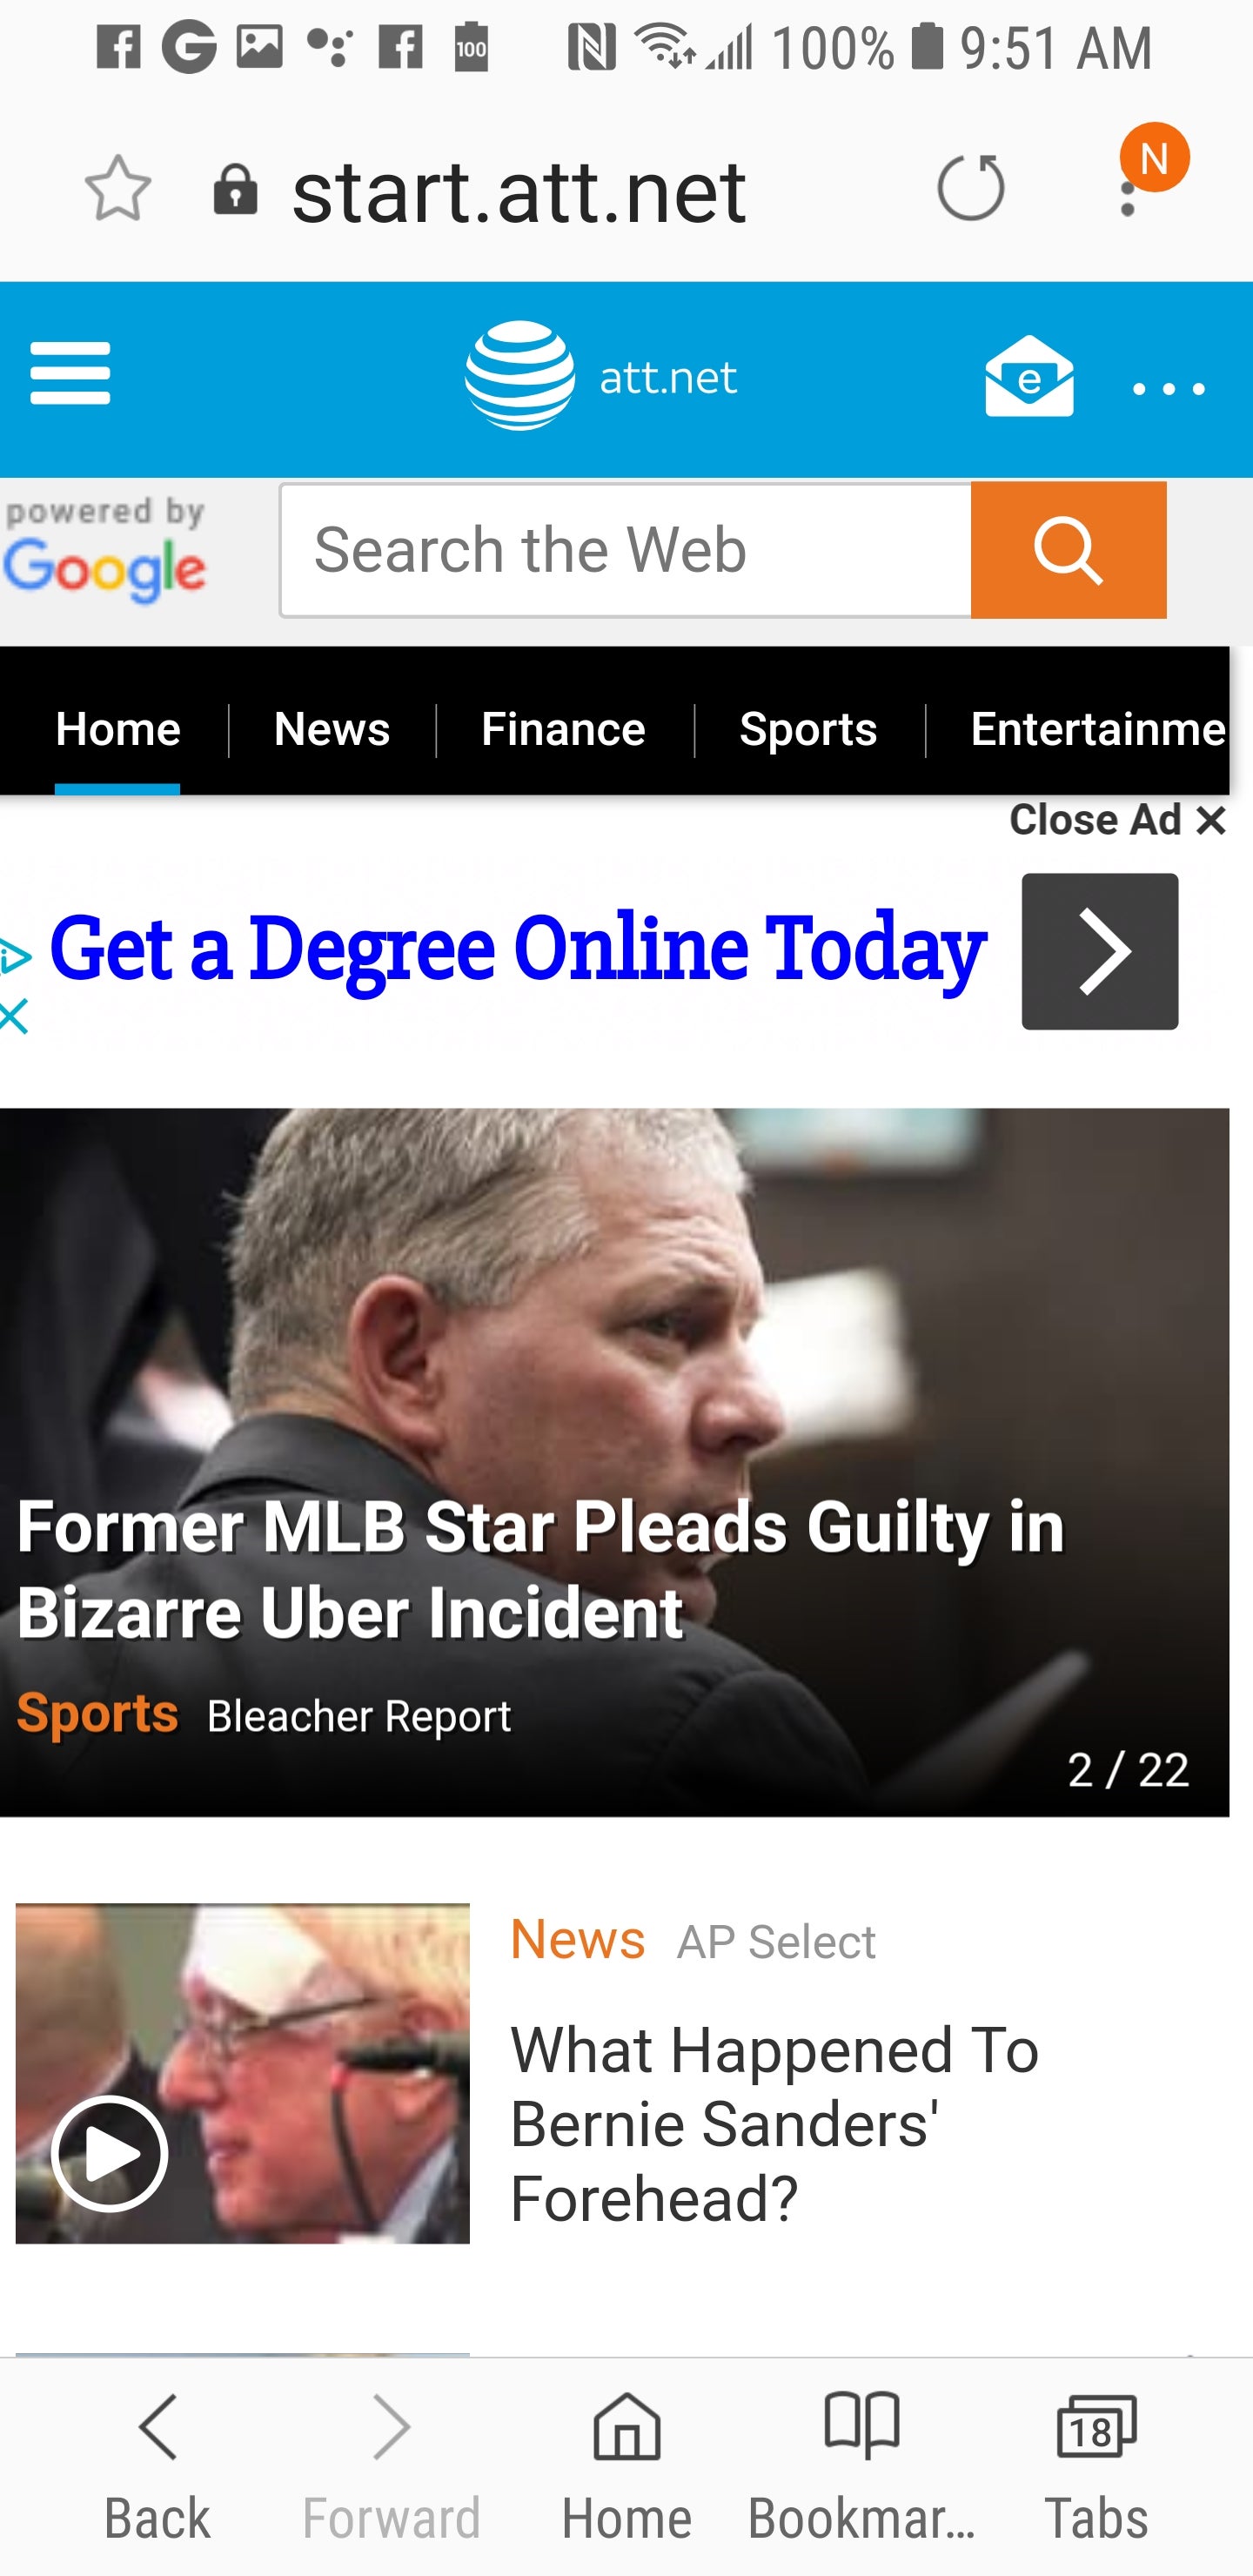Type in the Search the Web field
The height and width of the screenshot is (2576, 1253).
(x=625, y=550)
